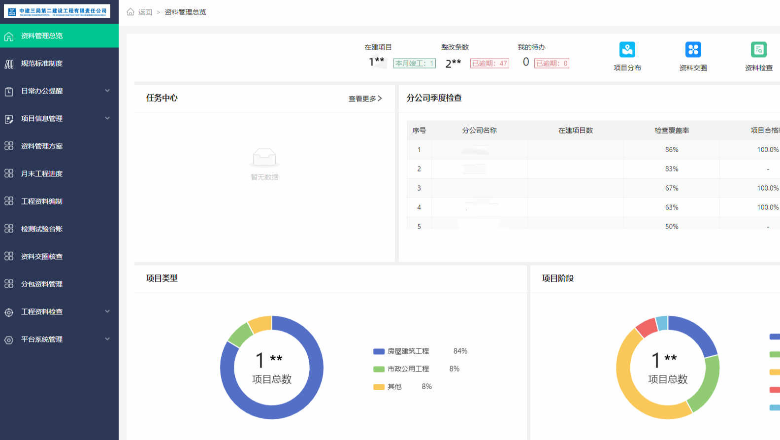780x440 pixels.
Task: Expand the 项目信息管理 sidebar submenu
Action: pos(107,118)
